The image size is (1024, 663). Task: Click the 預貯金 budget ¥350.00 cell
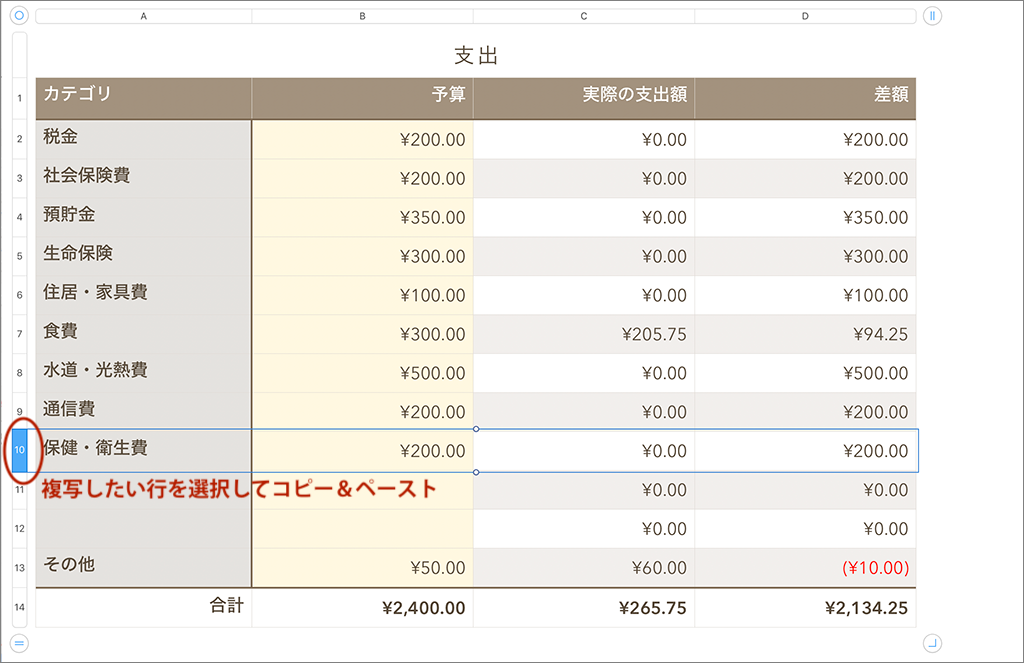(x=362, y=217)
